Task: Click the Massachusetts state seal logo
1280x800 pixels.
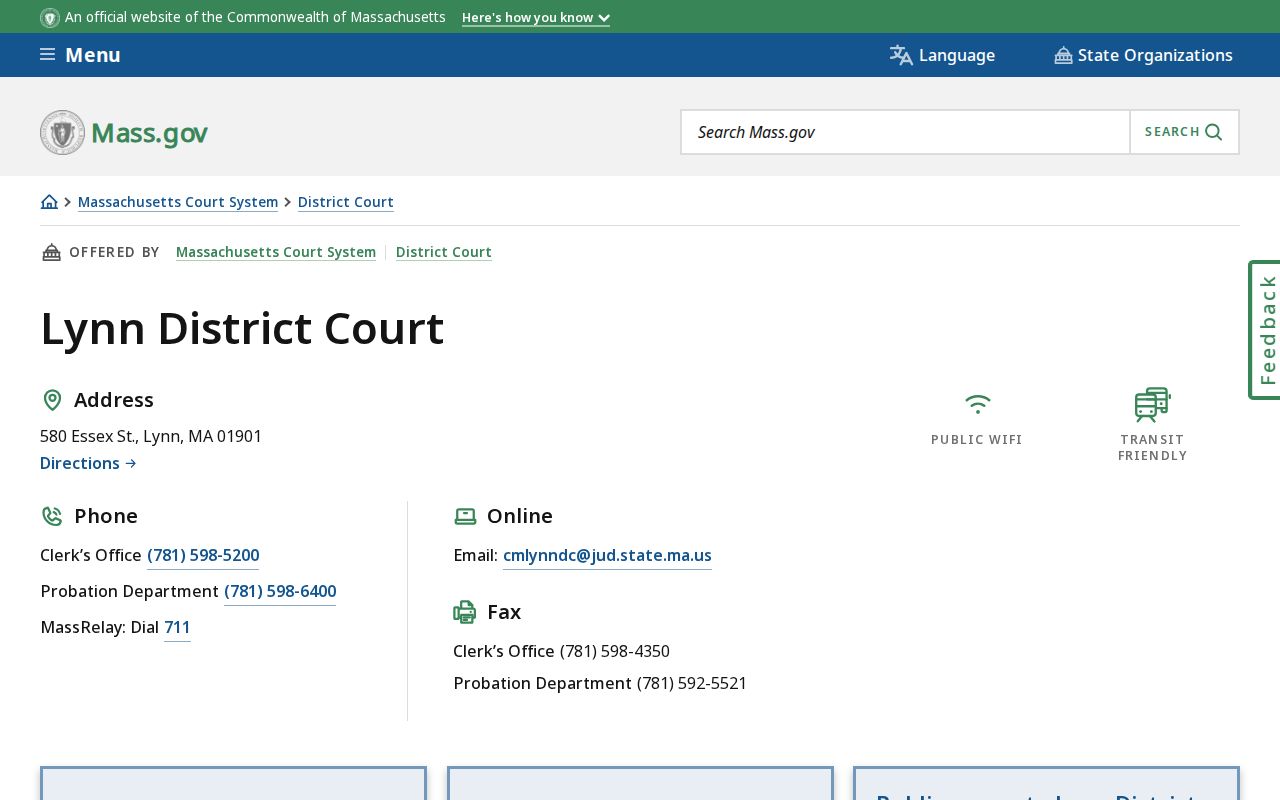Action: (x=62, y=132)
